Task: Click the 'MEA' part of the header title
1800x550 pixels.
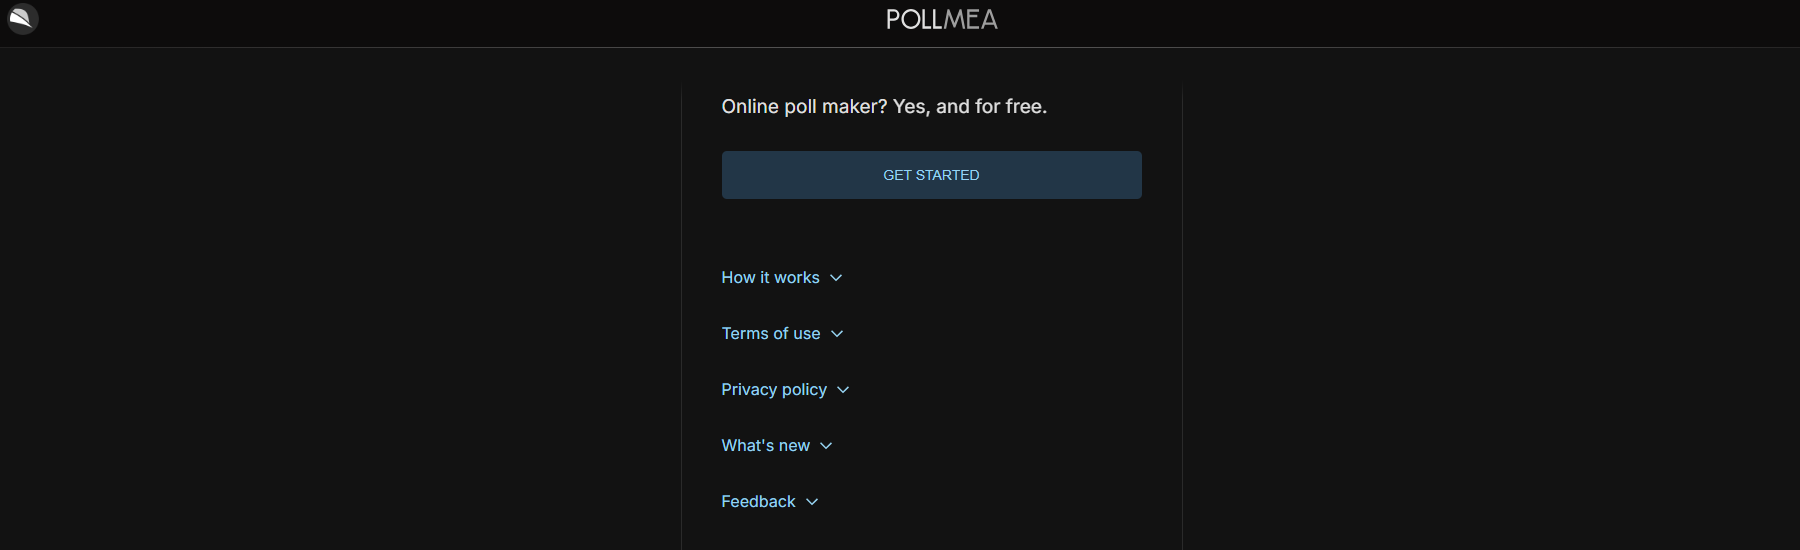Action: click(x=971, y=20)
